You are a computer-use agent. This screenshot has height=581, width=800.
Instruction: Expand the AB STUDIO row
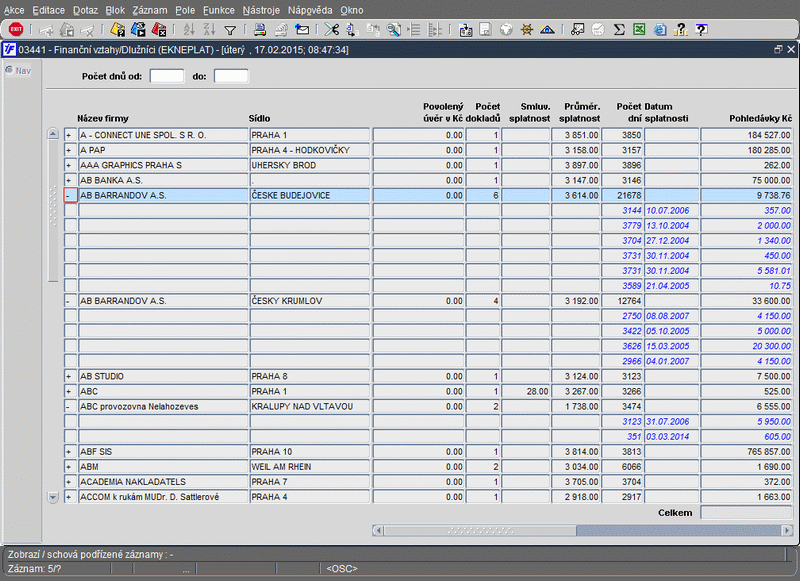tap(69, 376)
